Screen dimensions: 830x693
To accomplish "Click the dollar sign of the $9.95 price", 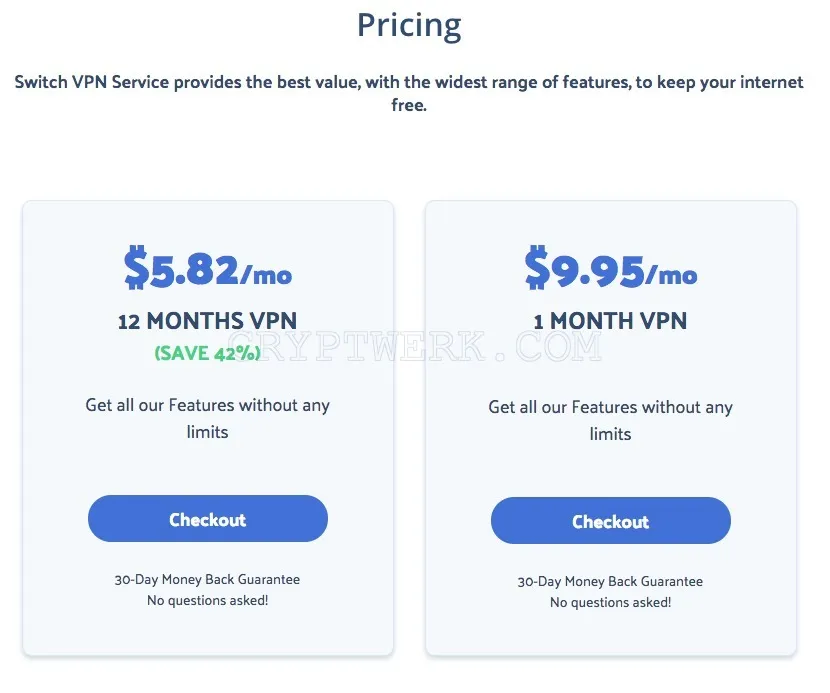I will click(537, 267).
